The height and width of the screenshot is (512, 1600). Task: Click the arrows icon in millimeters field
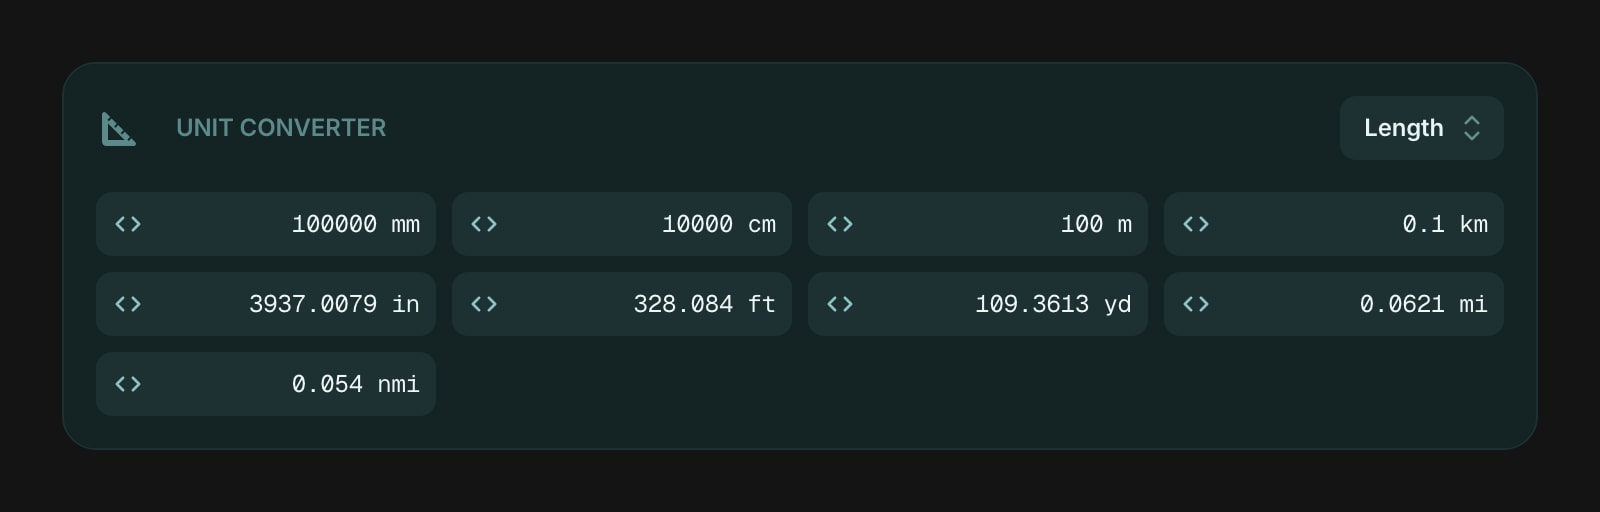pyautogui.click(x=128, y=224)
